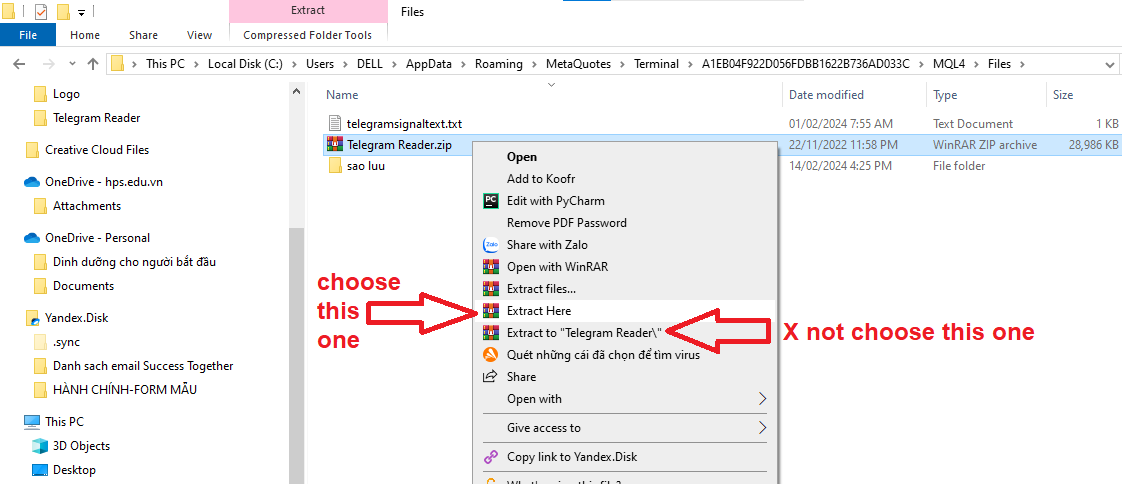Click WinRAR icon next to Extract files...
The width and height of the screenshot is (1122, 484).
491,289
